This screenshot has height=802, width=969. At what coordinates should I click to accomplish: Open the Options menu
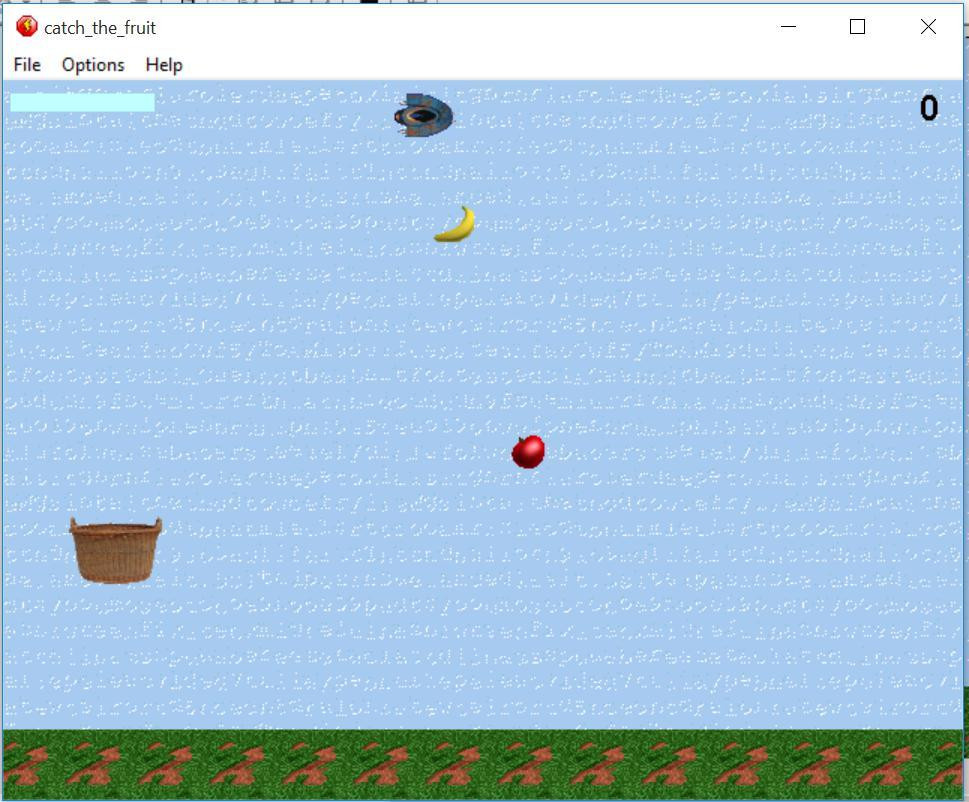[x=93, y=65]
